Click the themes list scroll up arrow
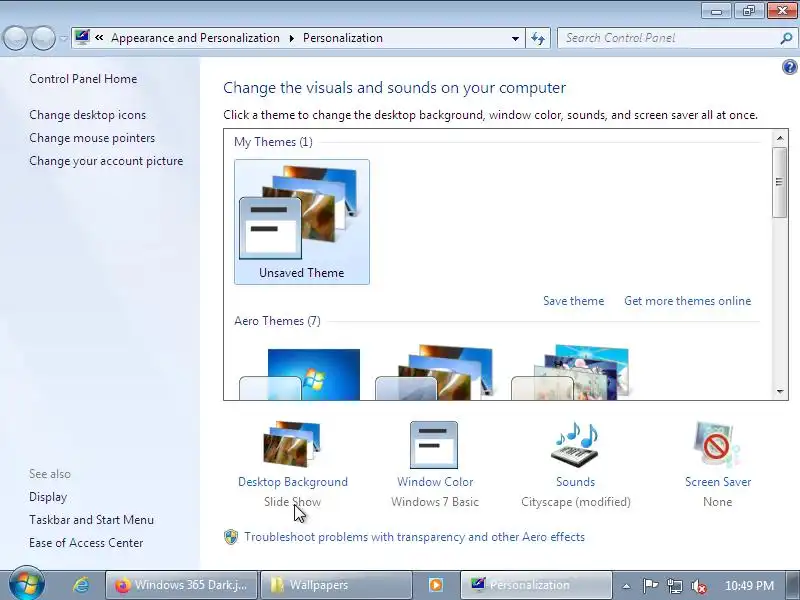800x600 pixels. (x=780, y=138)
